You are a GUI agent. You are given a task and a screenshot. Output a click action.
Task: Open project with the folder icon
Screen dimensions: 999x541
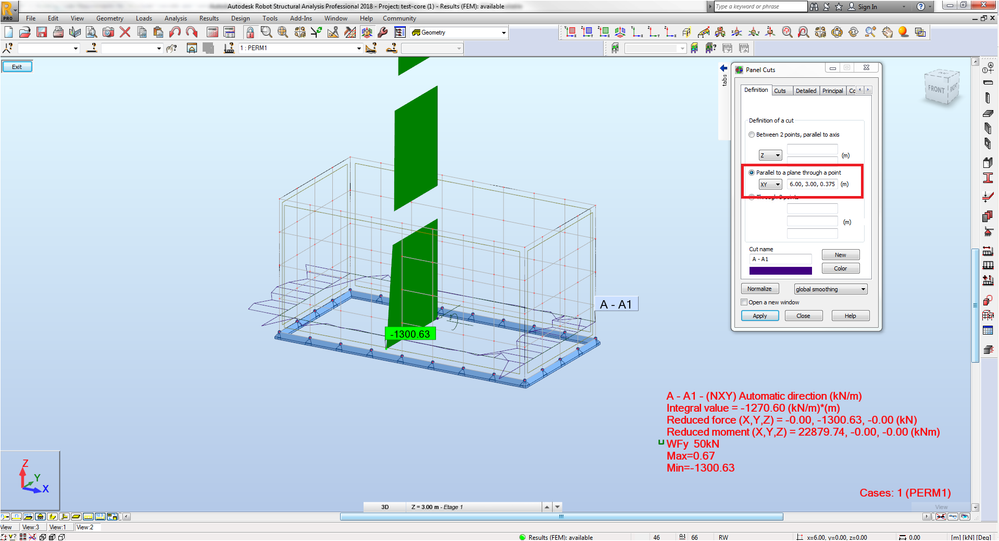coord(25,32)
